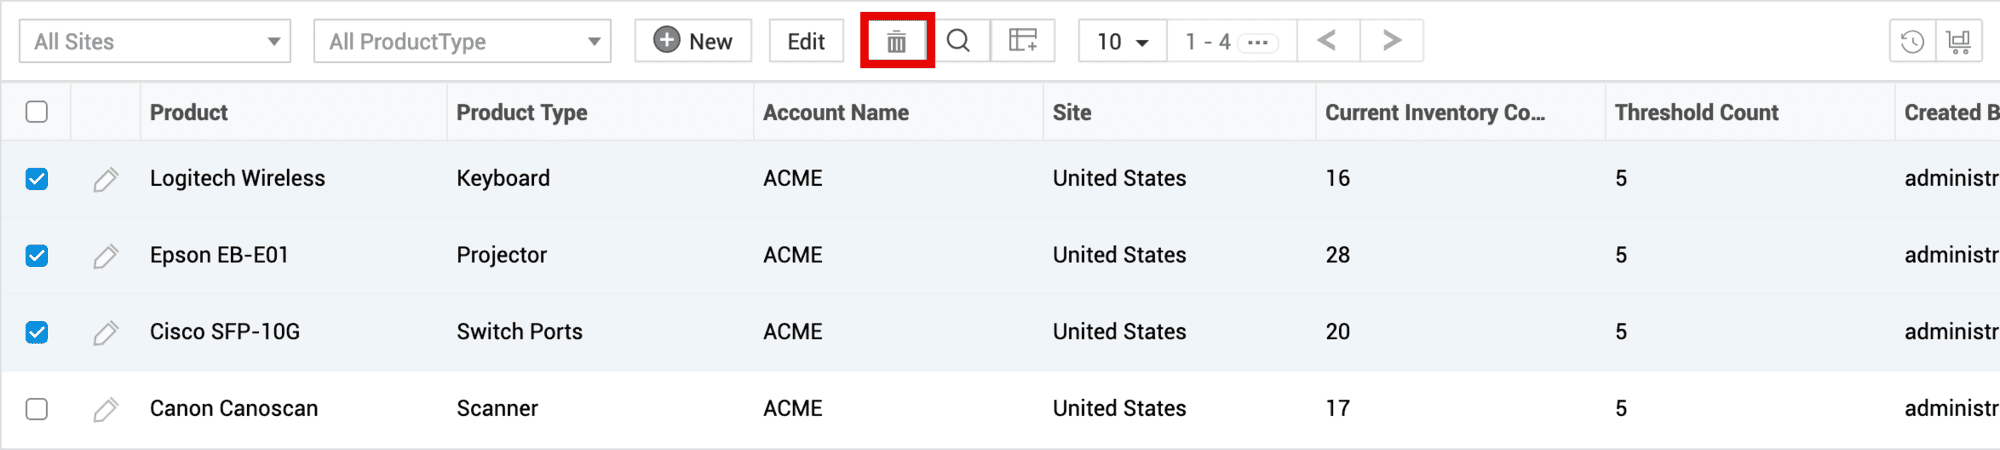Sort by Threshold Count column header

[x=1697, y=112]
